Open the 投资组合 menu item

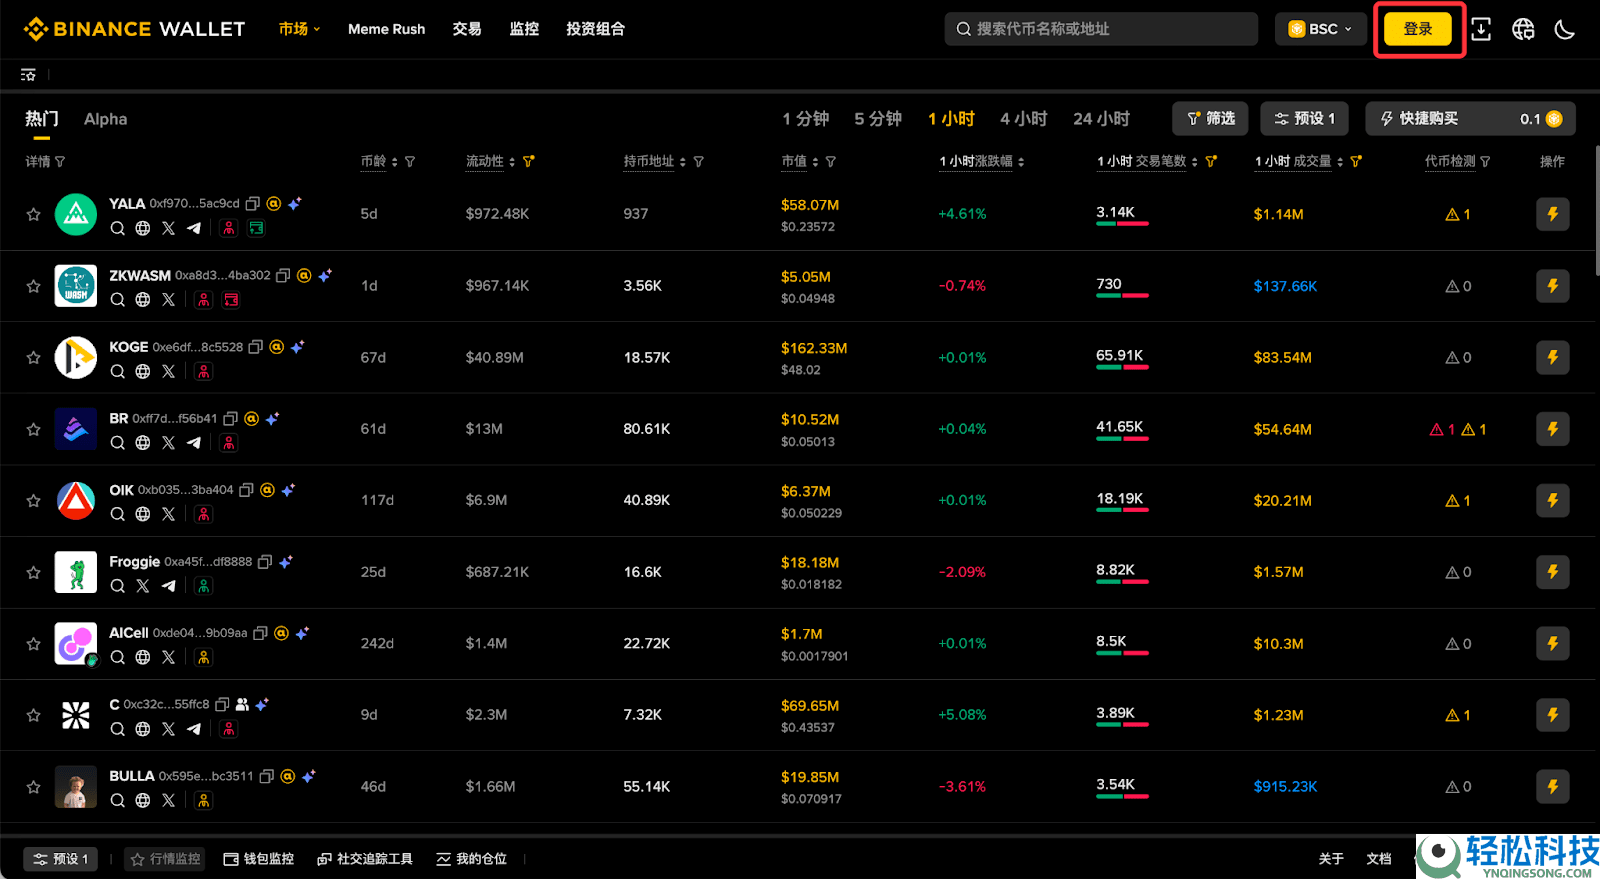click(x=596, y=29)
